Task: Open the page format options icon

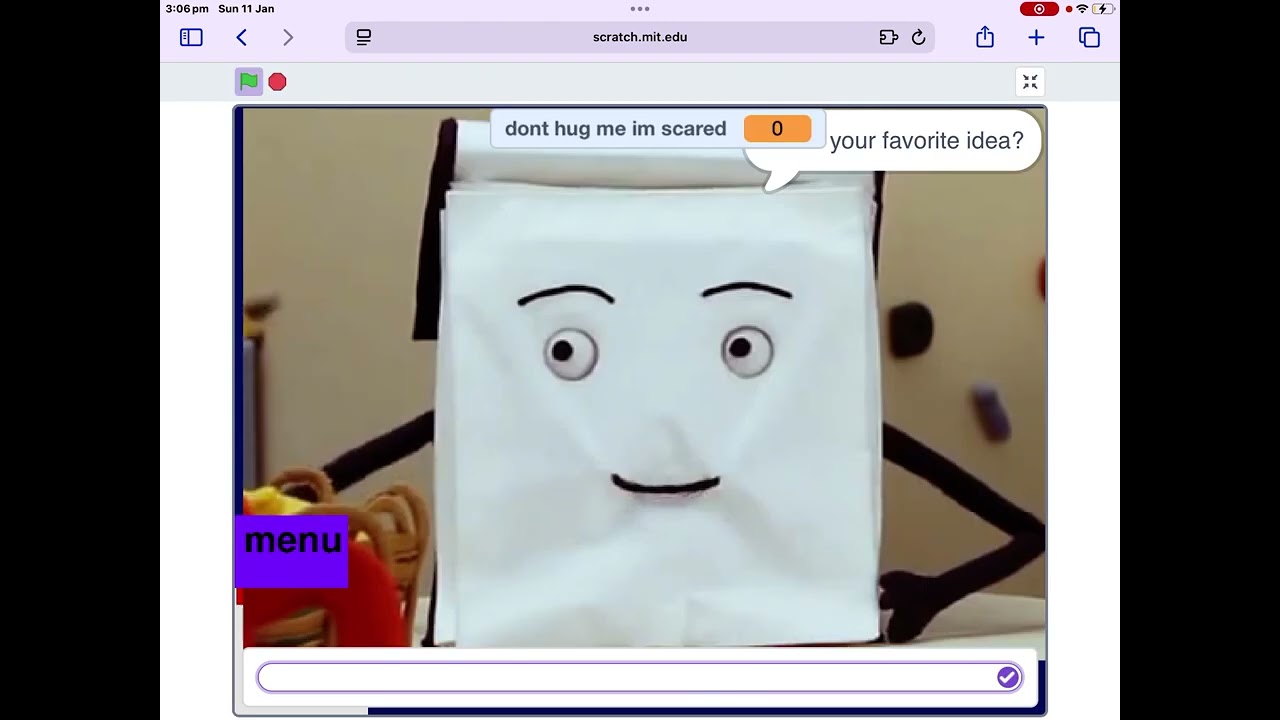Action: pos(364,38)
